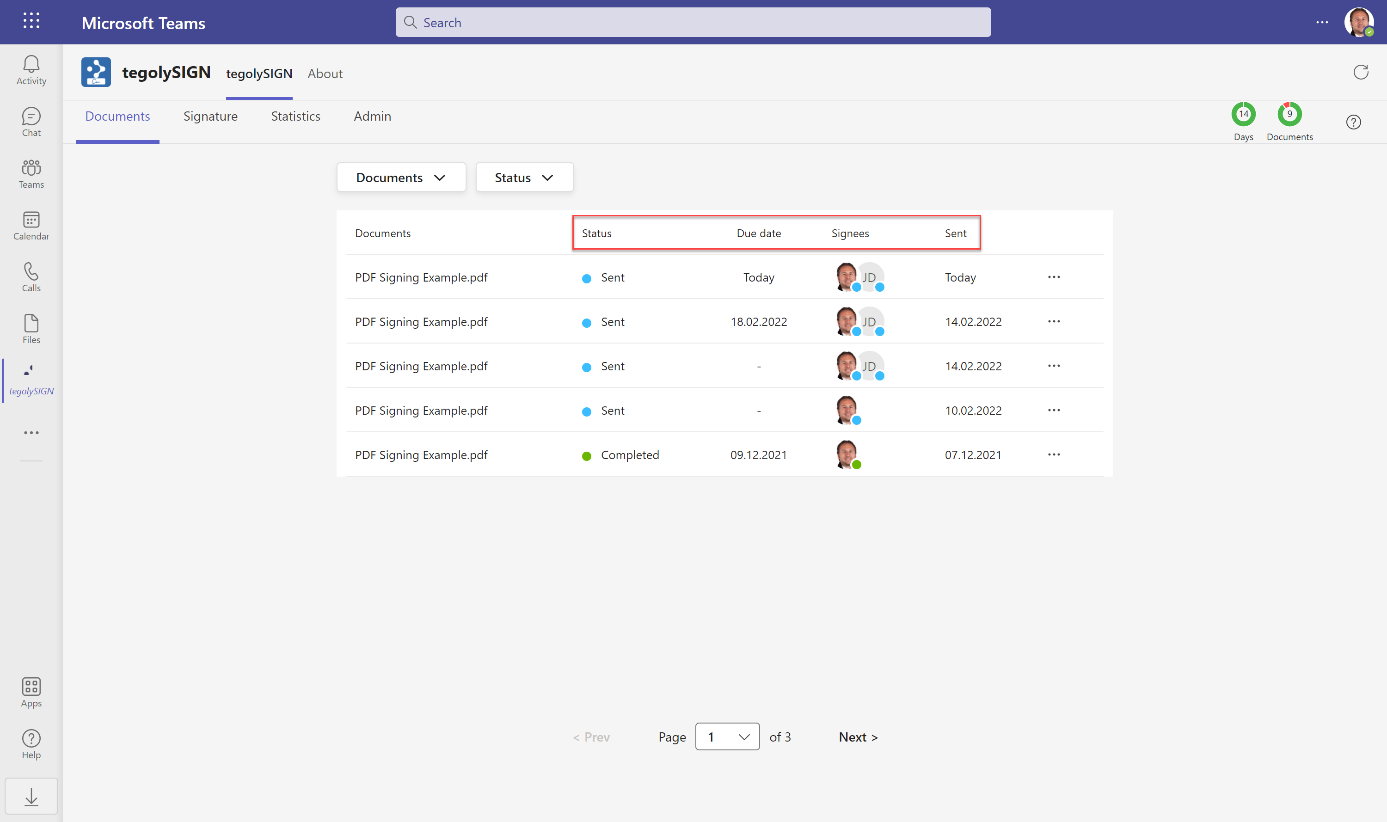Image resolution: width=1387 pixels, height=822 pixels.
Task: Expand the Documents filter dropdown
Action: point(401,177)
